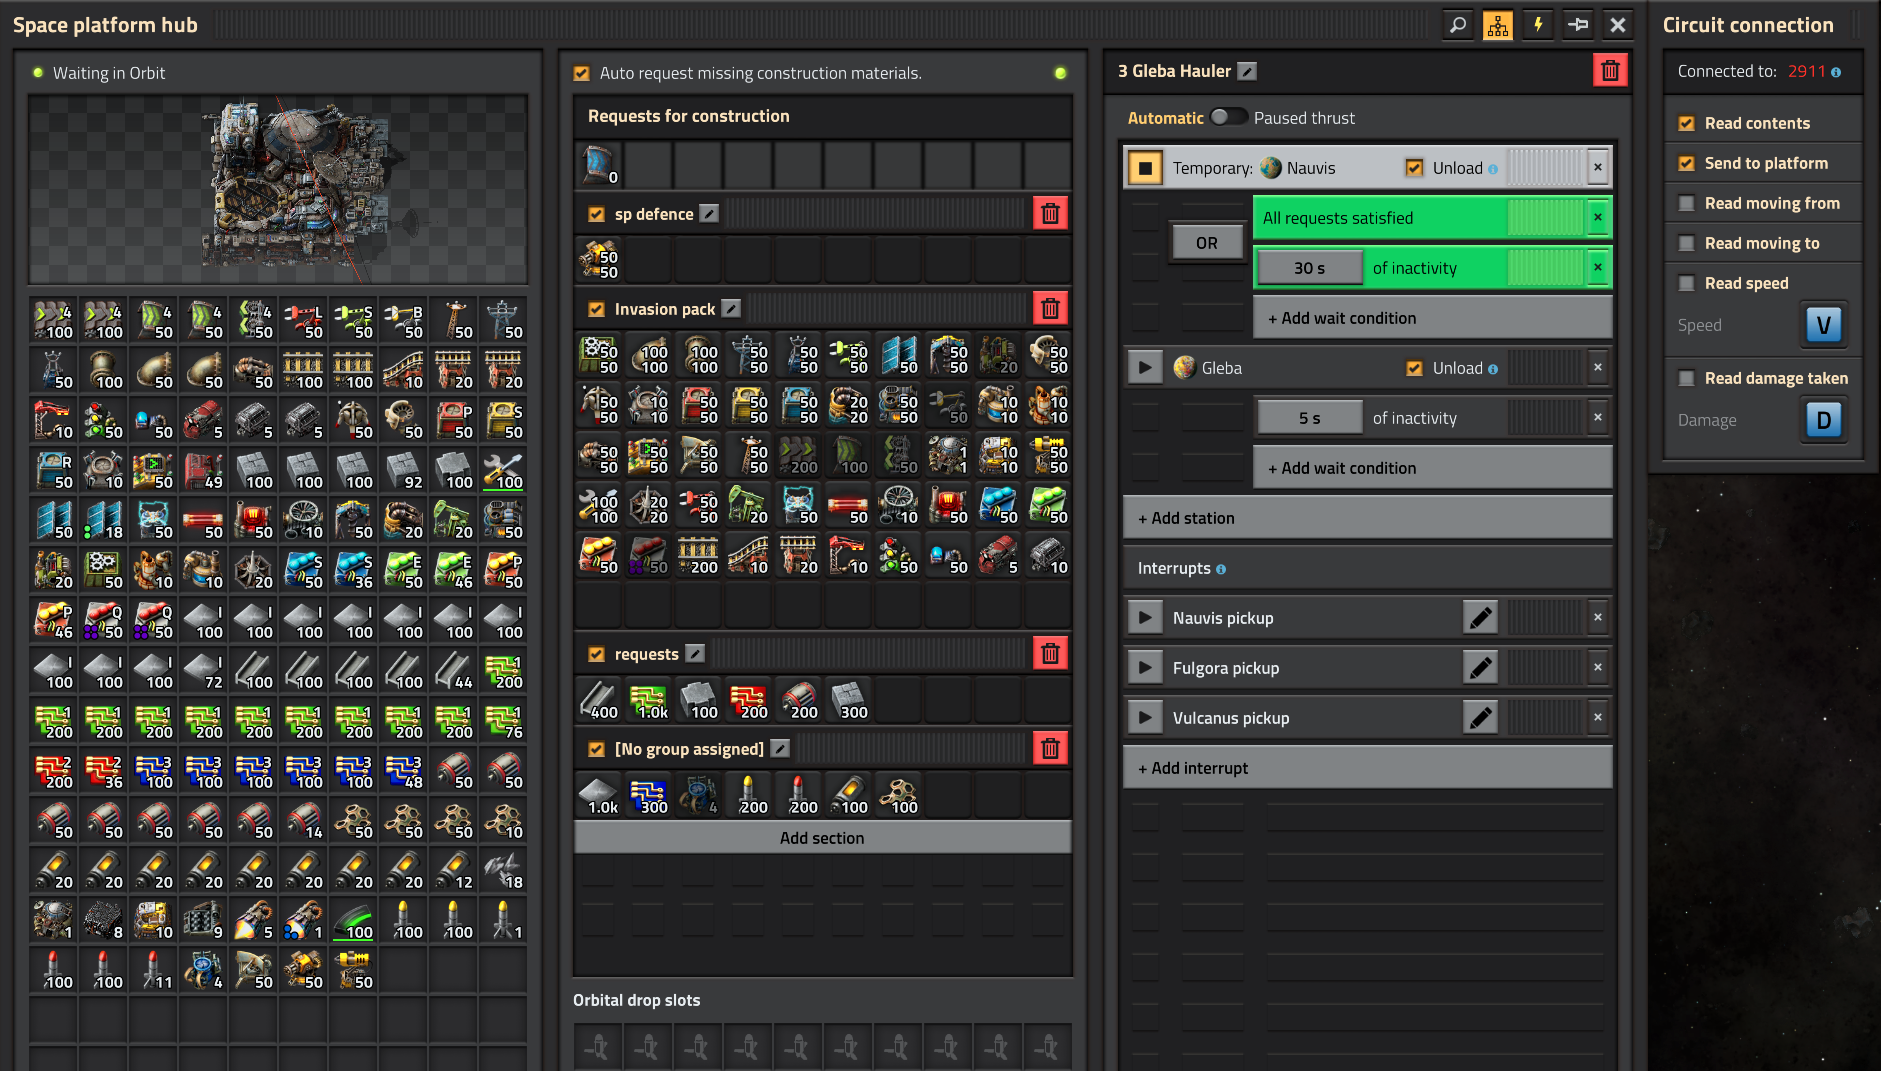
Task: Remove the Gleba station entry
Action: [1598, 367]
